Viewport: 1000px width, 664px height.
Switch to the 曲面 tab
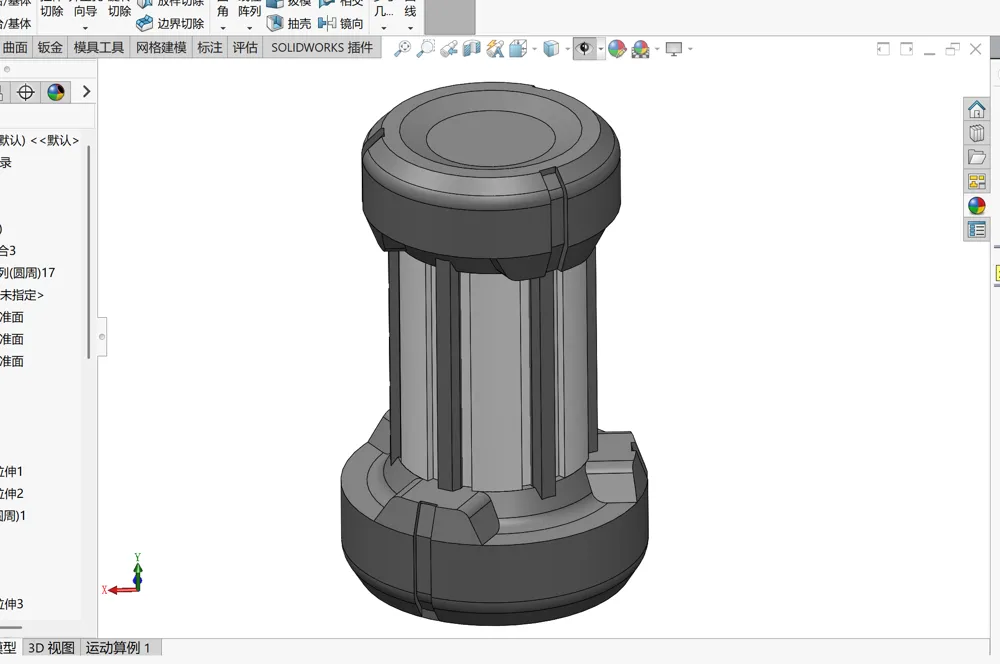(15, 48)
